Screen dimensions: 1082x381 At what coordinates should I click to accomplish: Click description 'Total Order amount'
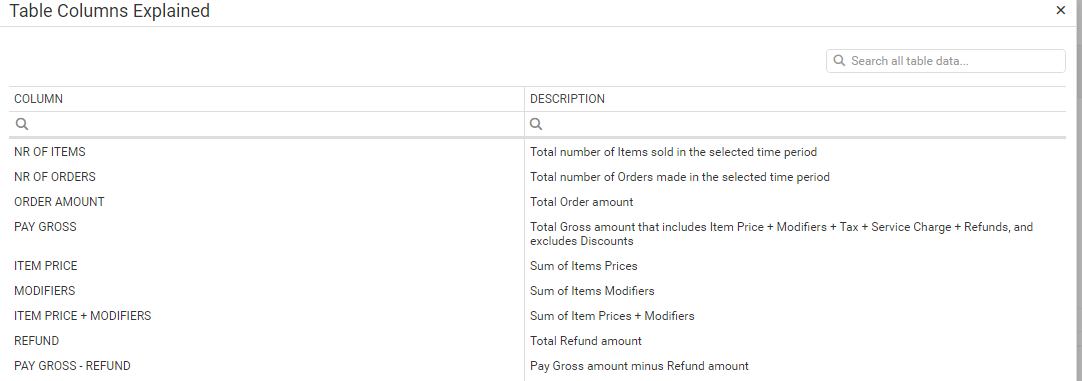[582, 202]
